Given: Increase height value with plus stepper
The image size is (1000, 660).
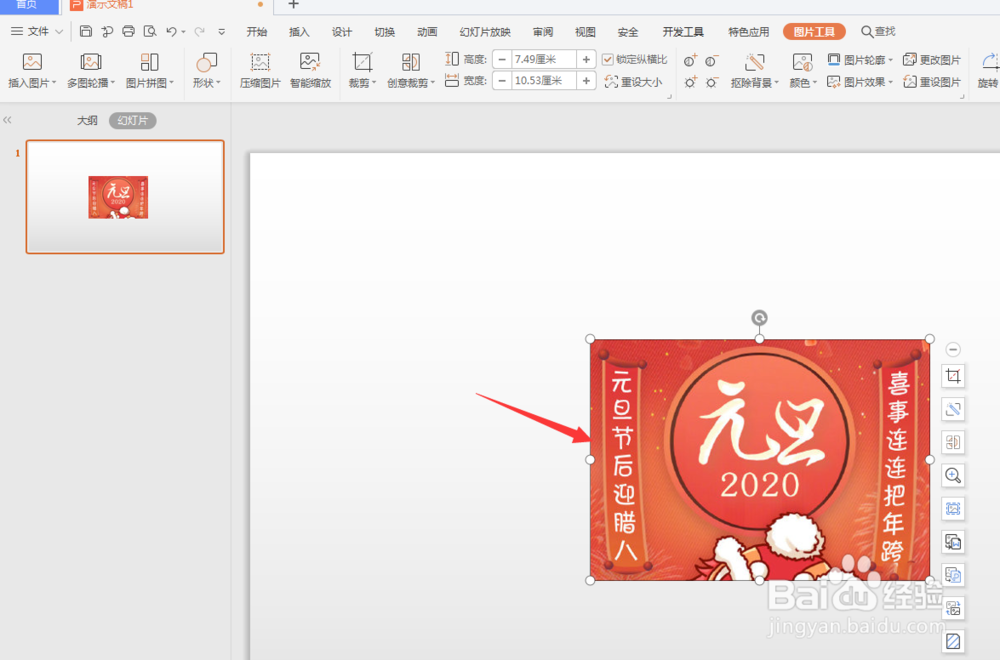Looking at the screenshot, I should (585, 59).
